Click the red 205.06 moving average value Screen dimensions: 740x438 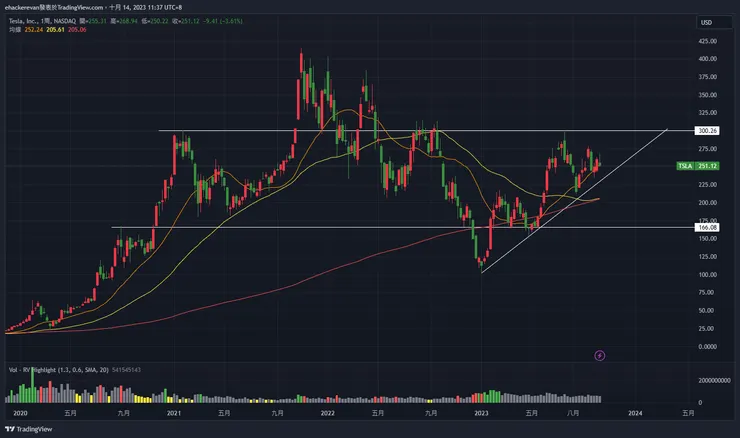77,30
